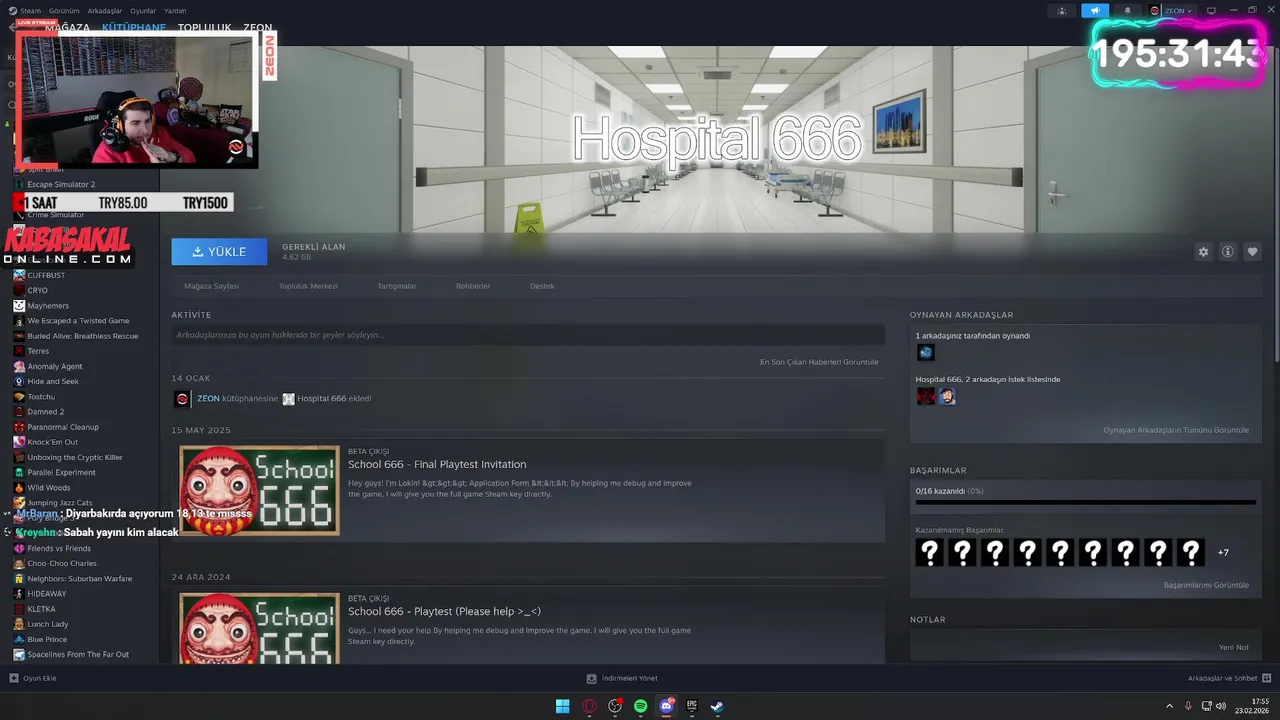Viewport: 1280px width, 720px height.
Task: Open game settings gear icon
Action: point(1203,252)
